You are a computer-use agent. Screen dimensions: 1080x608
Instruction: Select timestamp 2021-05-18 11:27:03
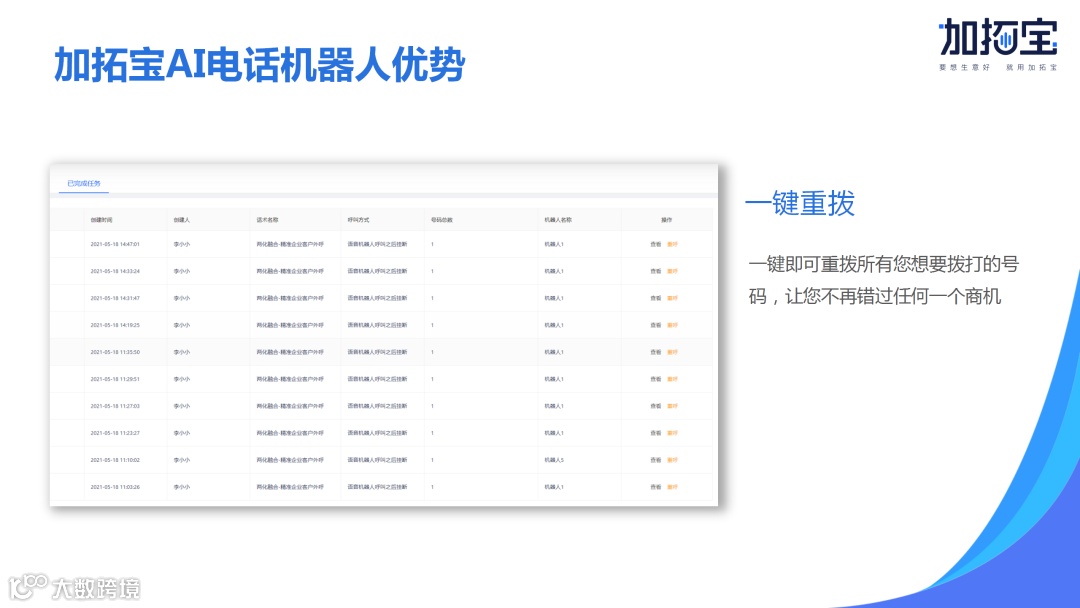[115, 406]
